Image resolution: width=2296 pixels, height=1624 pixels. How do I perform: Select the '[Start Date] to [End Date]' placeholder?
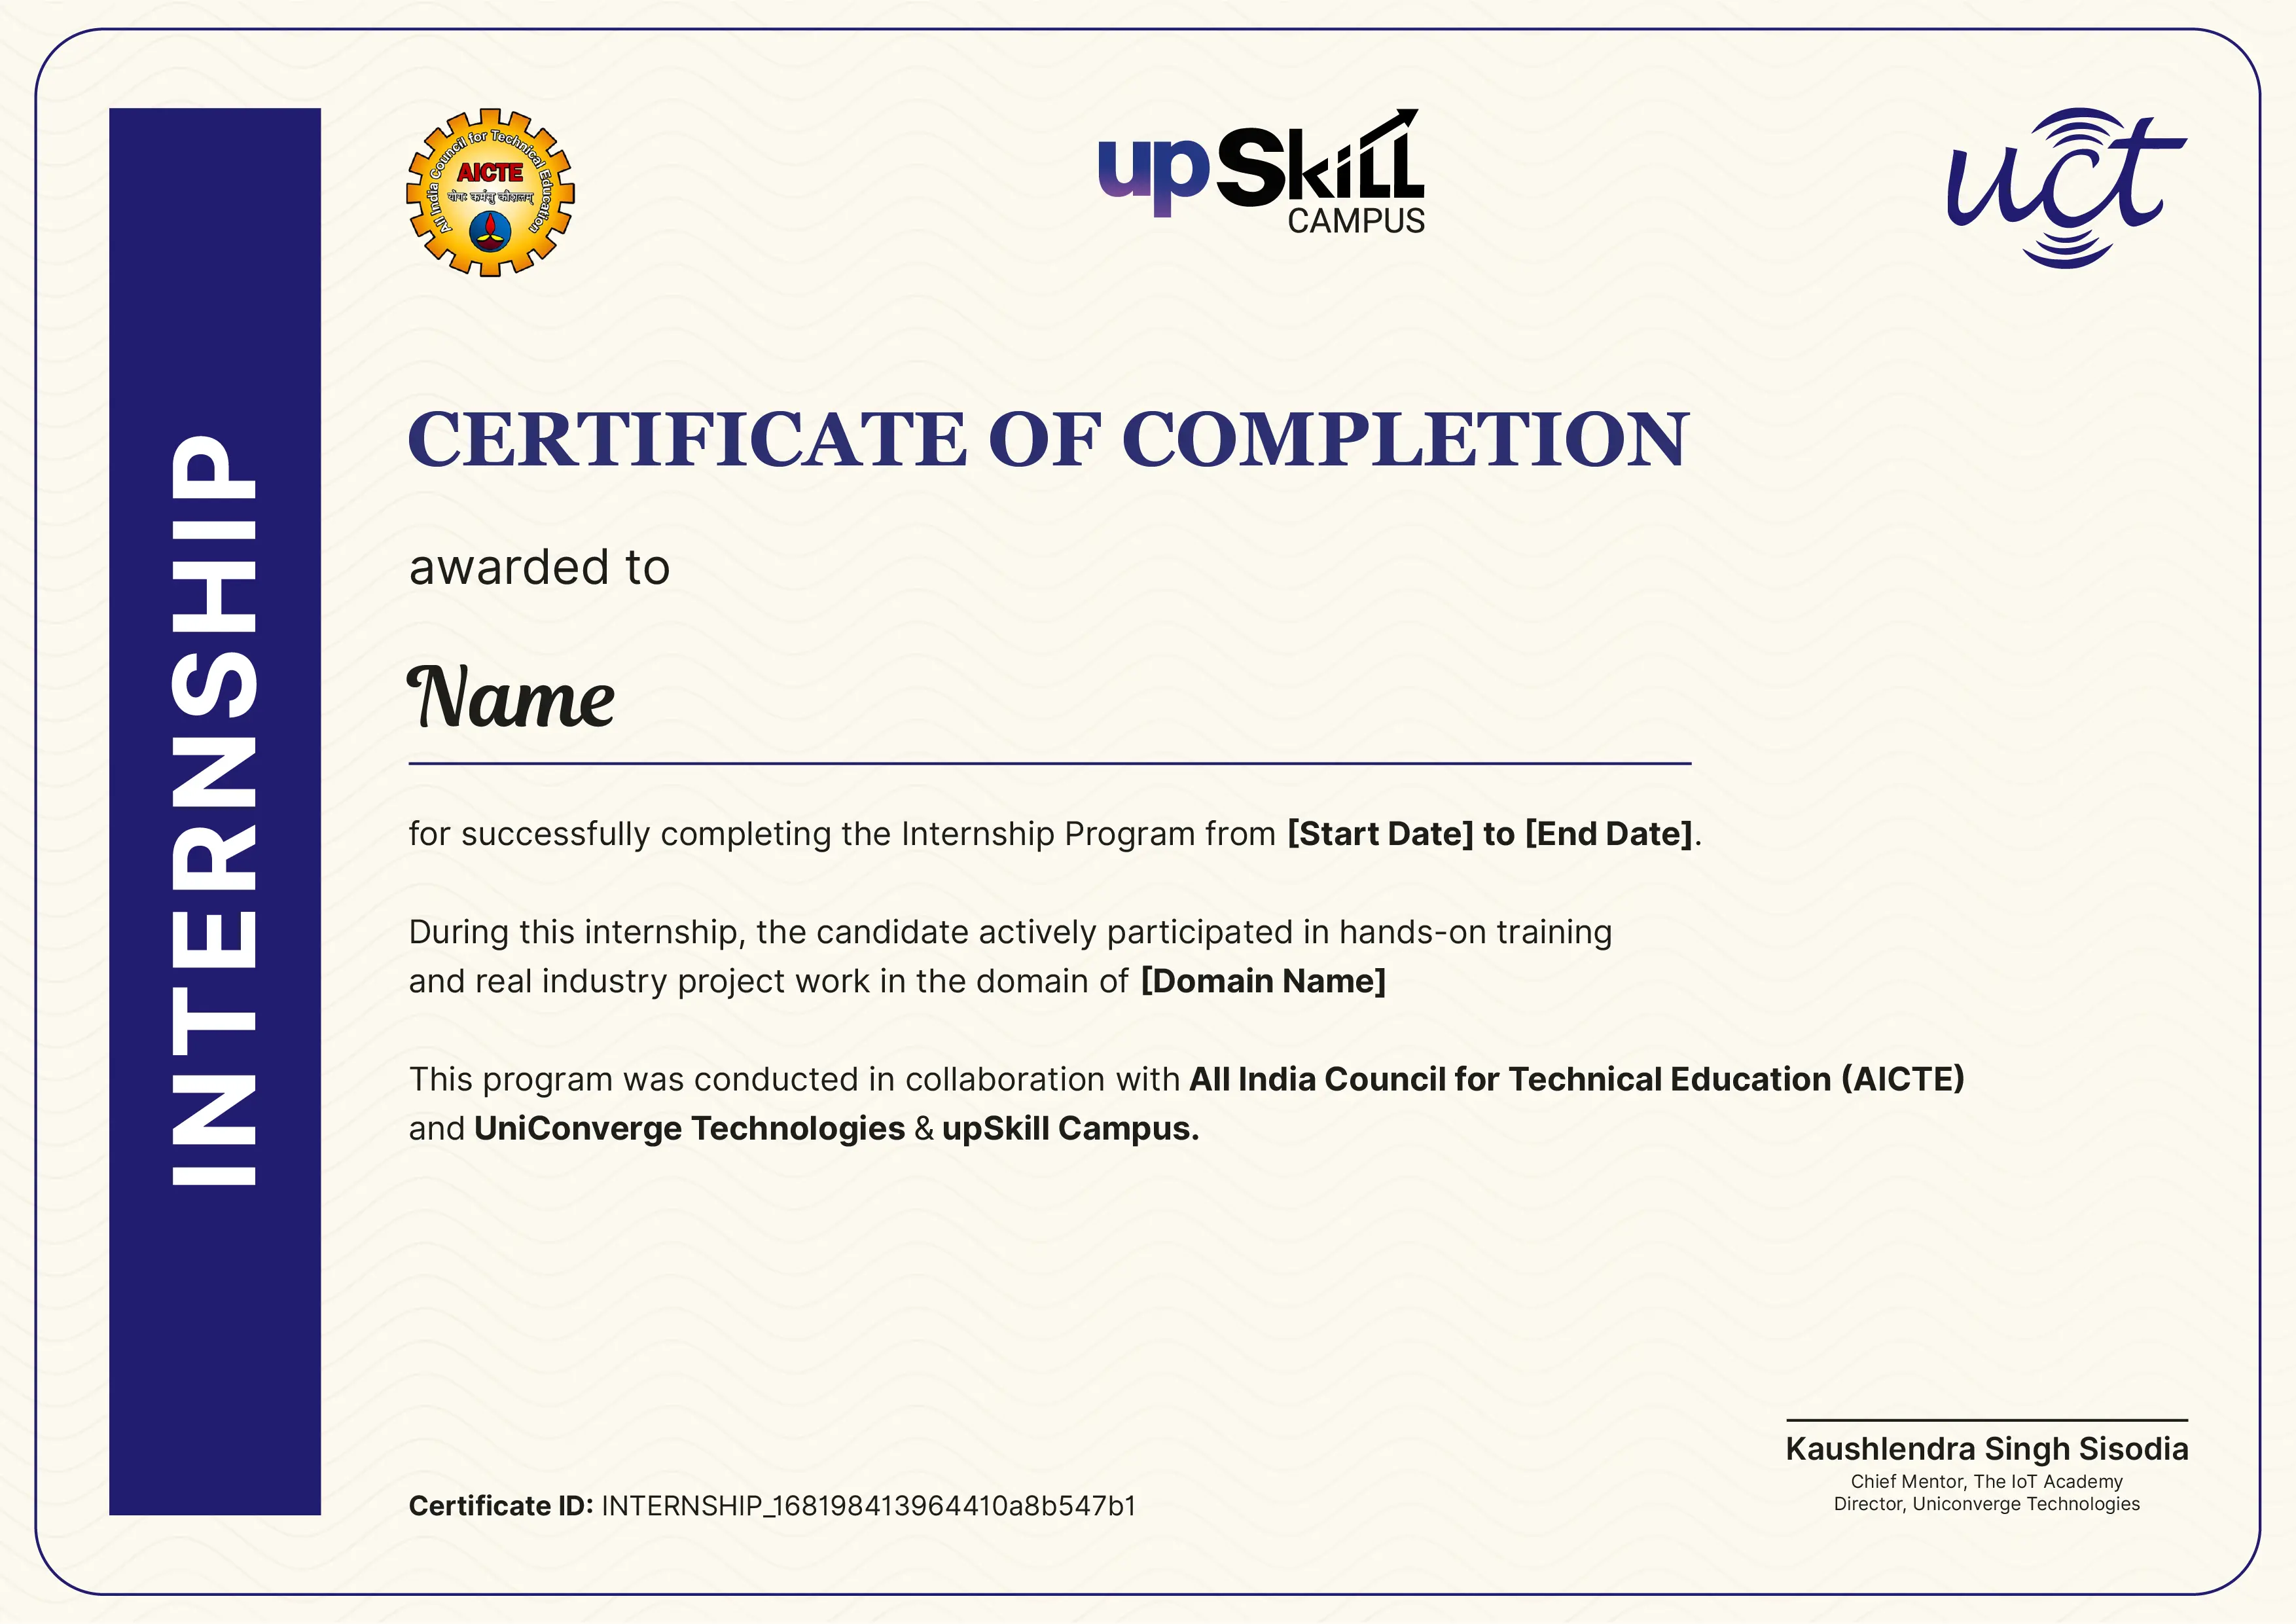1490,834
